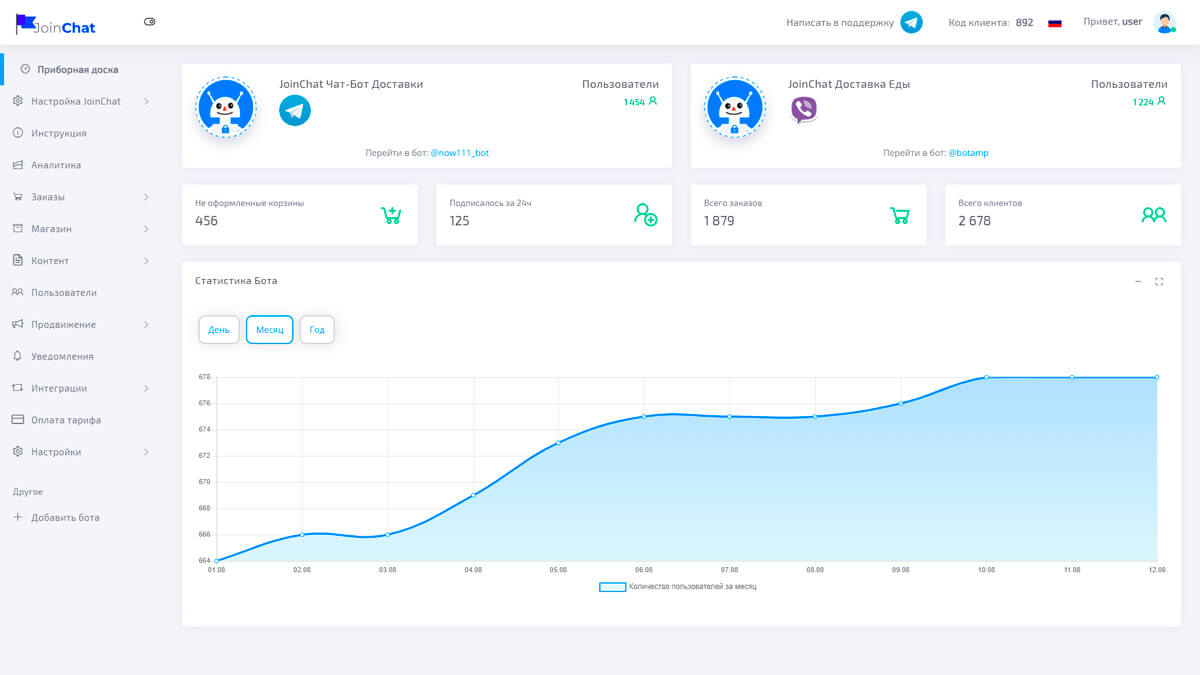Click the Продвижение megaphone icon

pos(17,324)
